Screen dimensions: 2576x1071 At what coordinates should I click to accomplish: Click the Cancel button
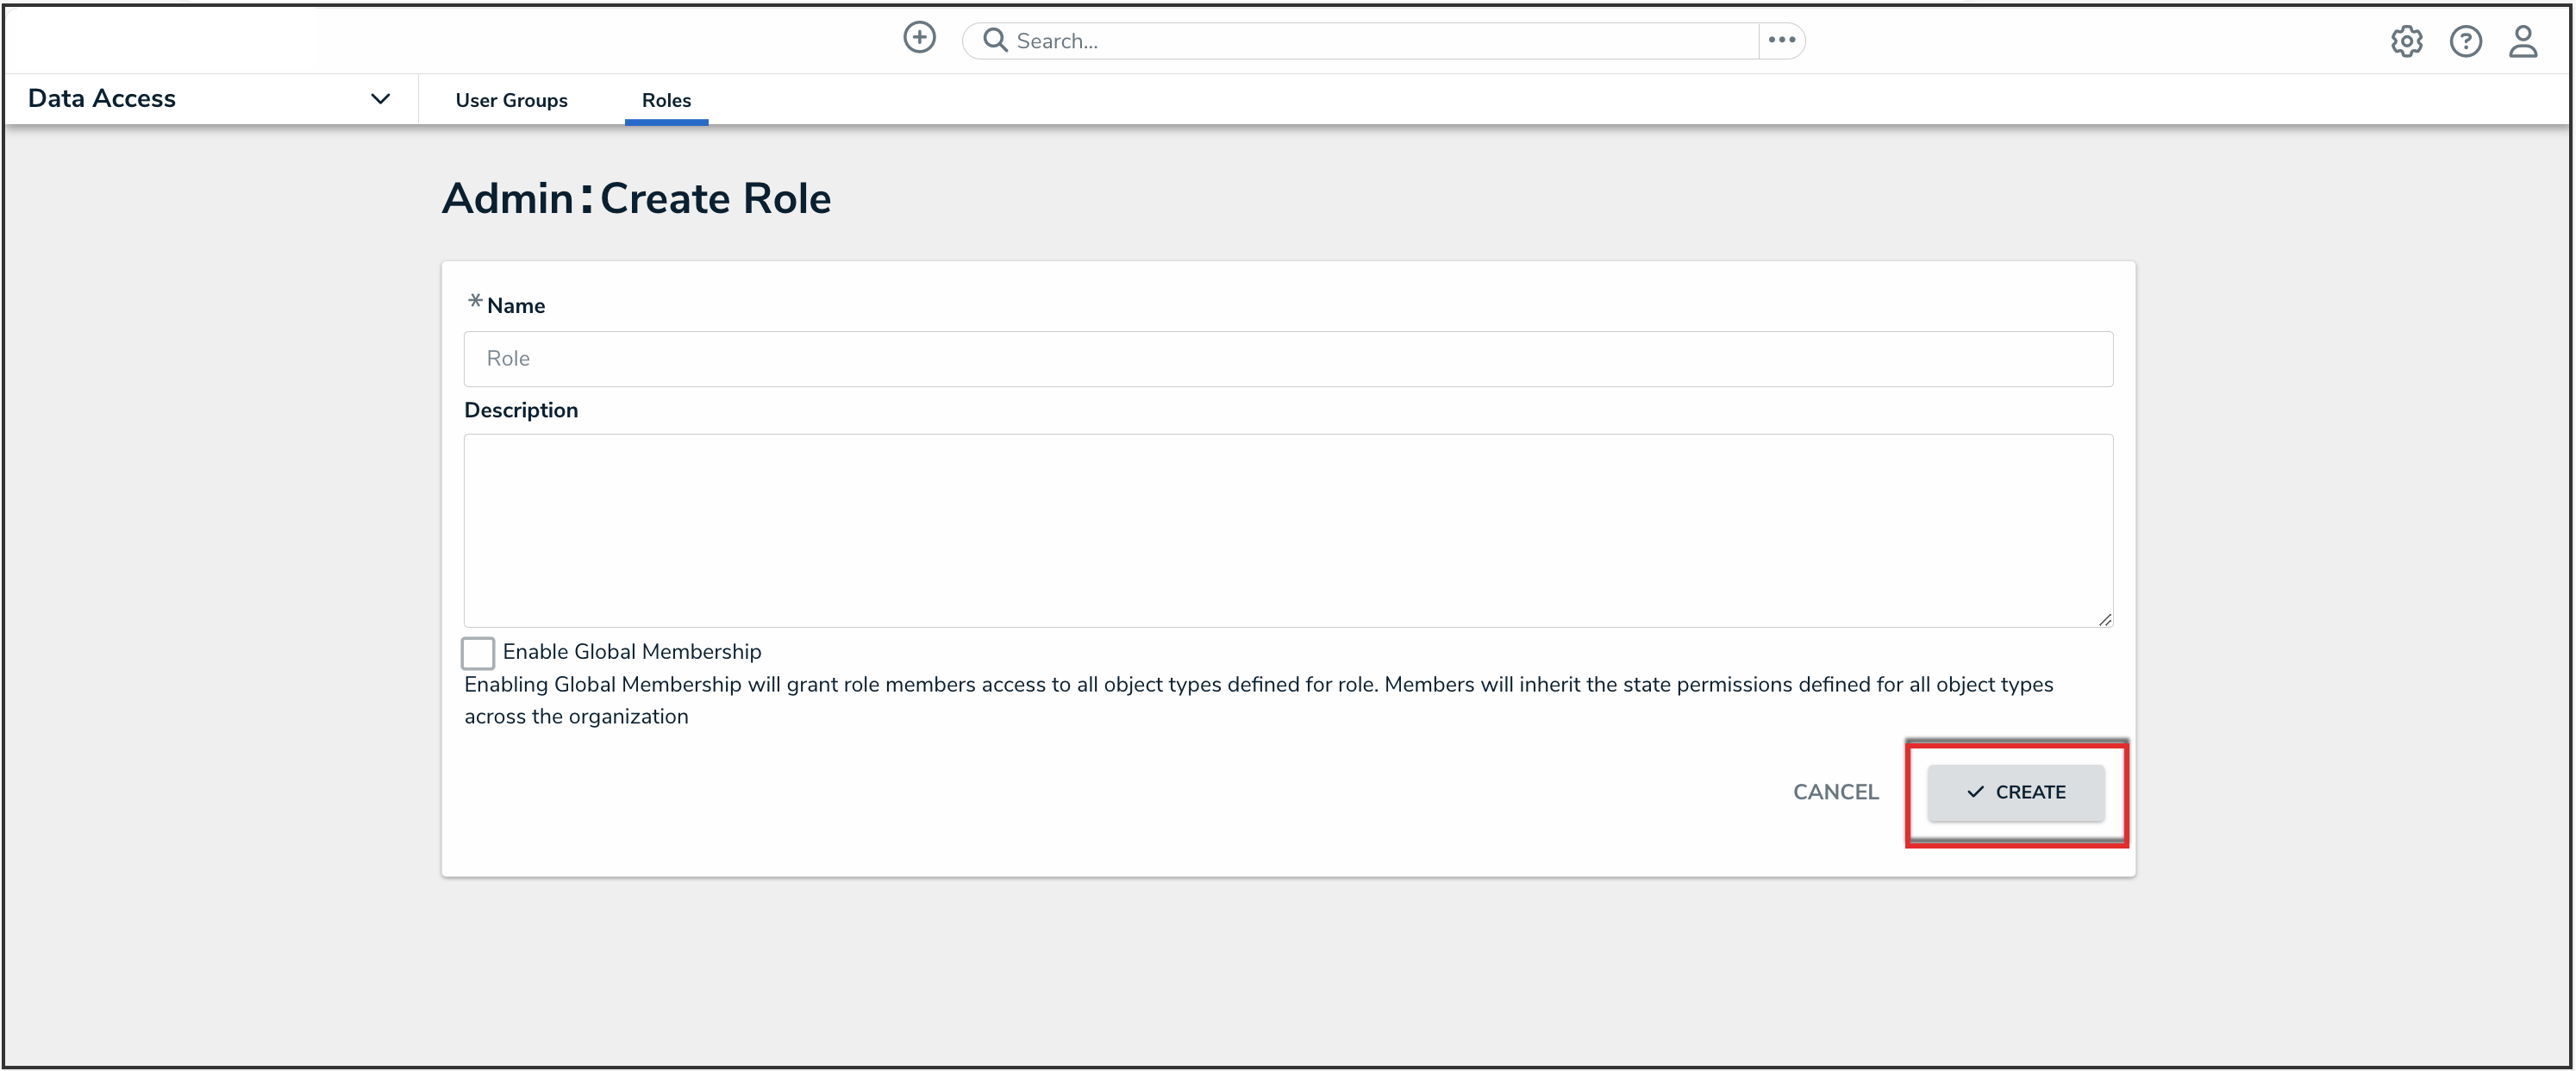[1835, 792]
